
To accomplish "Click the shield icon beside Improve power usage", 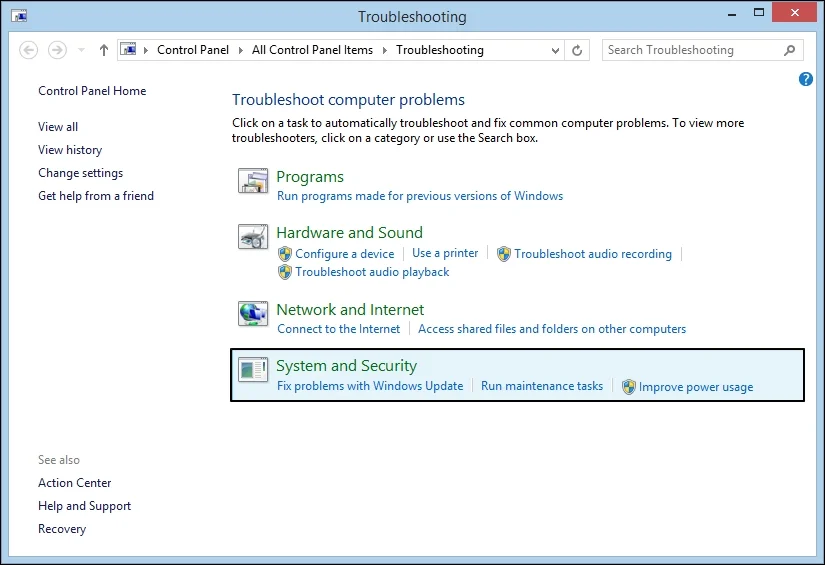I will tap(629, 387).
